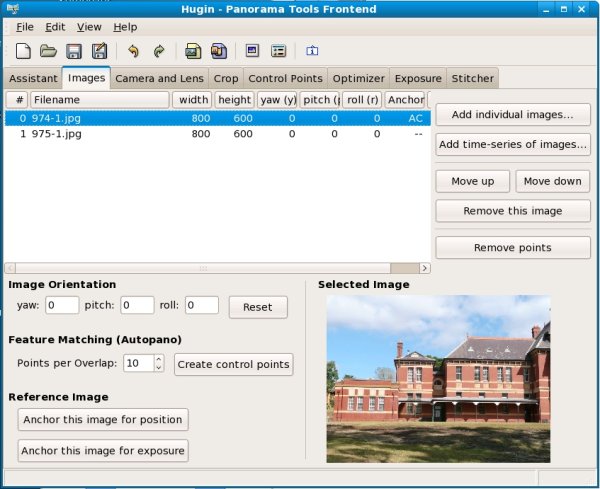600x489 pixels.
Task: Show the control points list toolbar icon
Action: tap(278, 51)
